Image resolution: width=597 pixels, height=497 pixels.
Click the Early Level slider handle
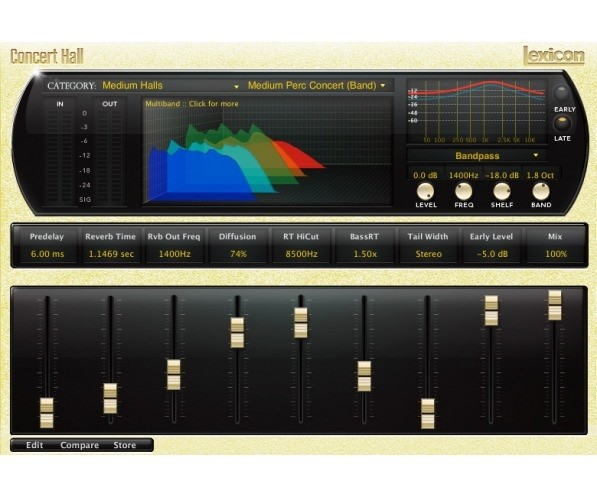[491, 310]
